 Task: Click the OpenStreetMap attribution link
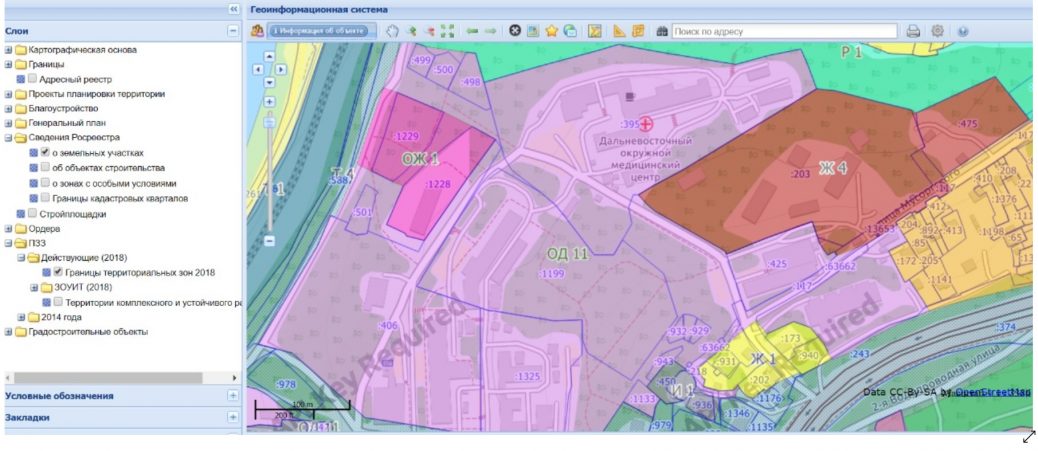990,392
